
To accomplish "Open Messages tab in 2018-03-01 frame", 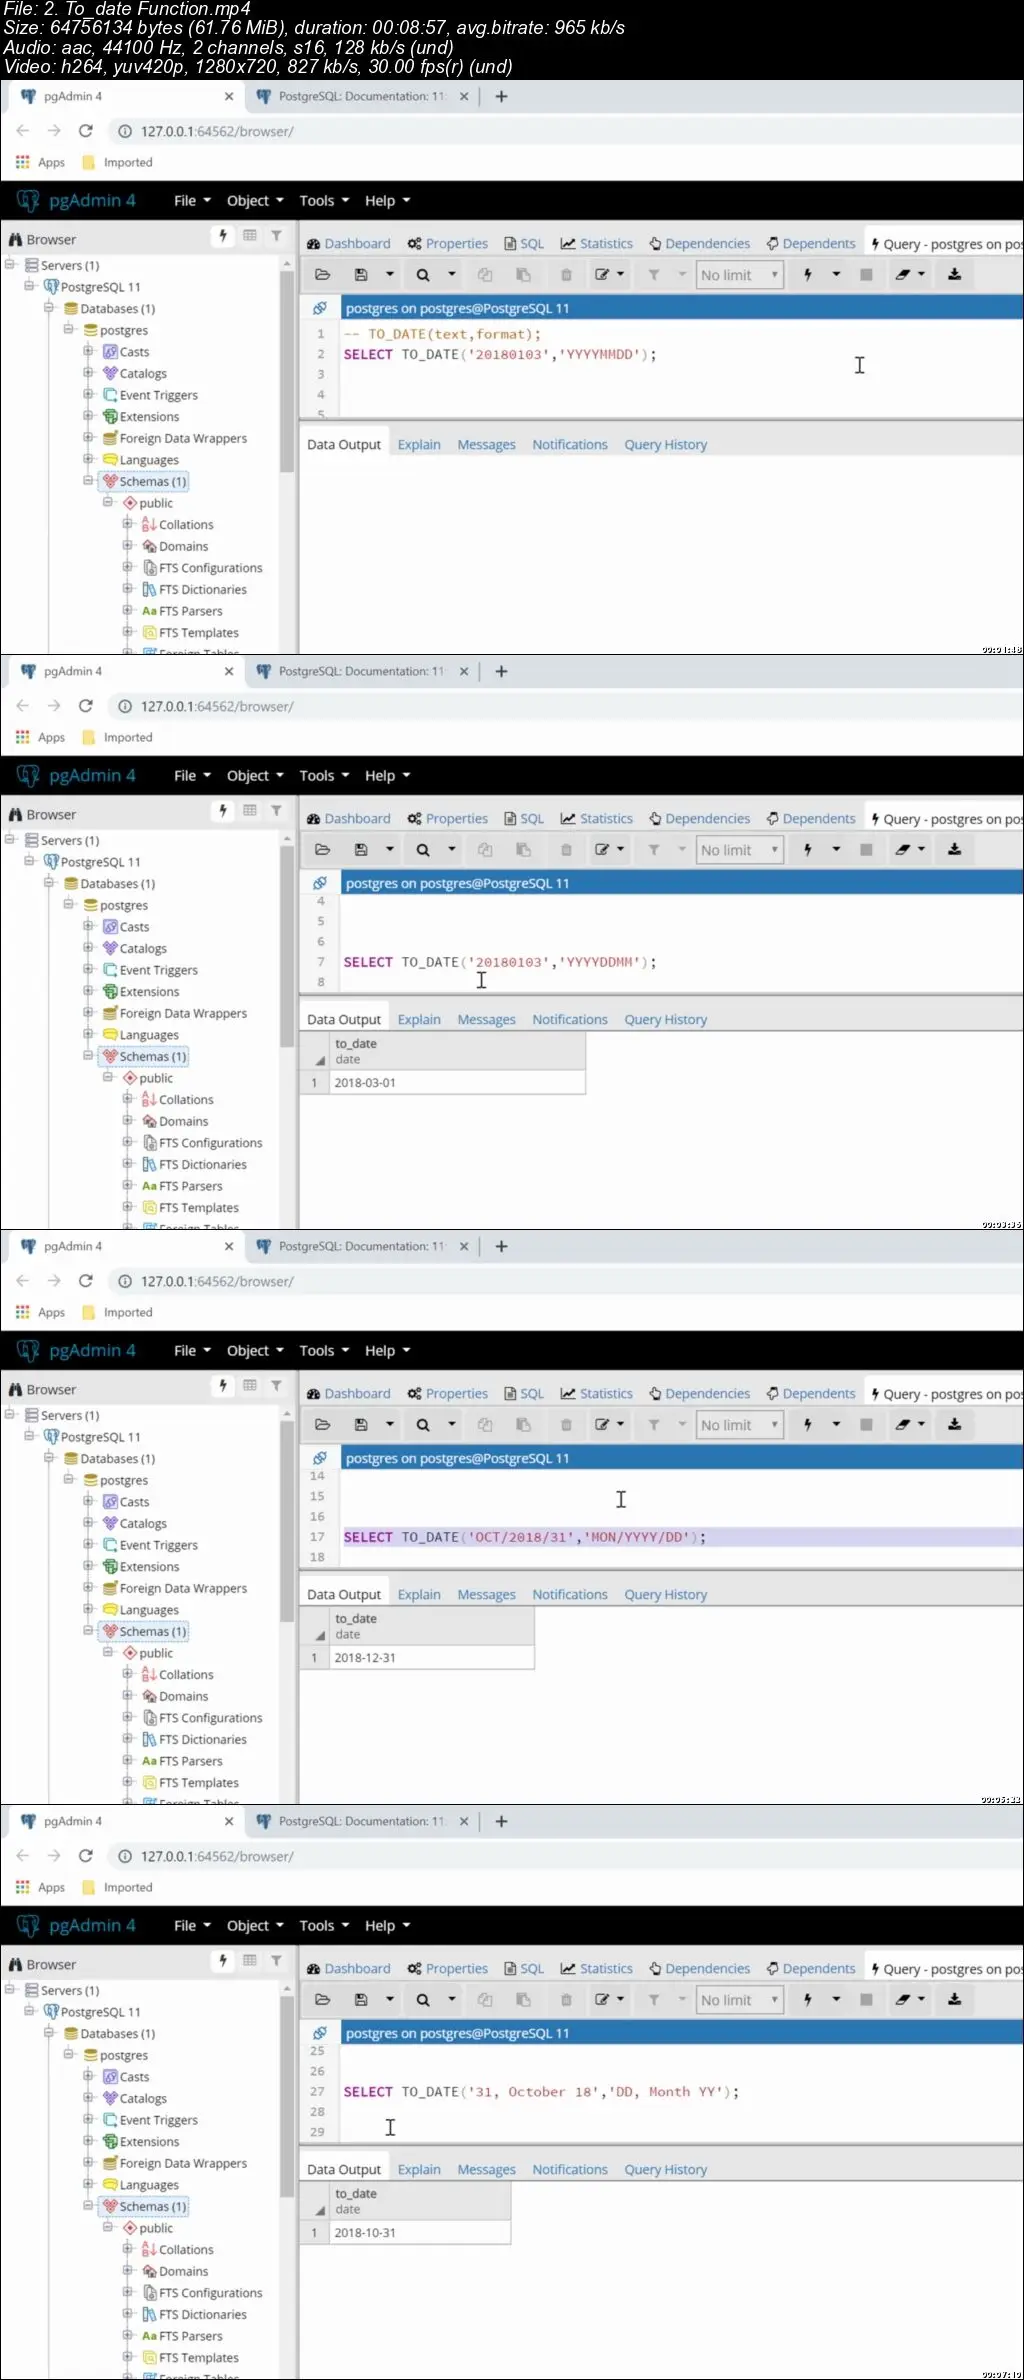I will tap(486, 1020).
